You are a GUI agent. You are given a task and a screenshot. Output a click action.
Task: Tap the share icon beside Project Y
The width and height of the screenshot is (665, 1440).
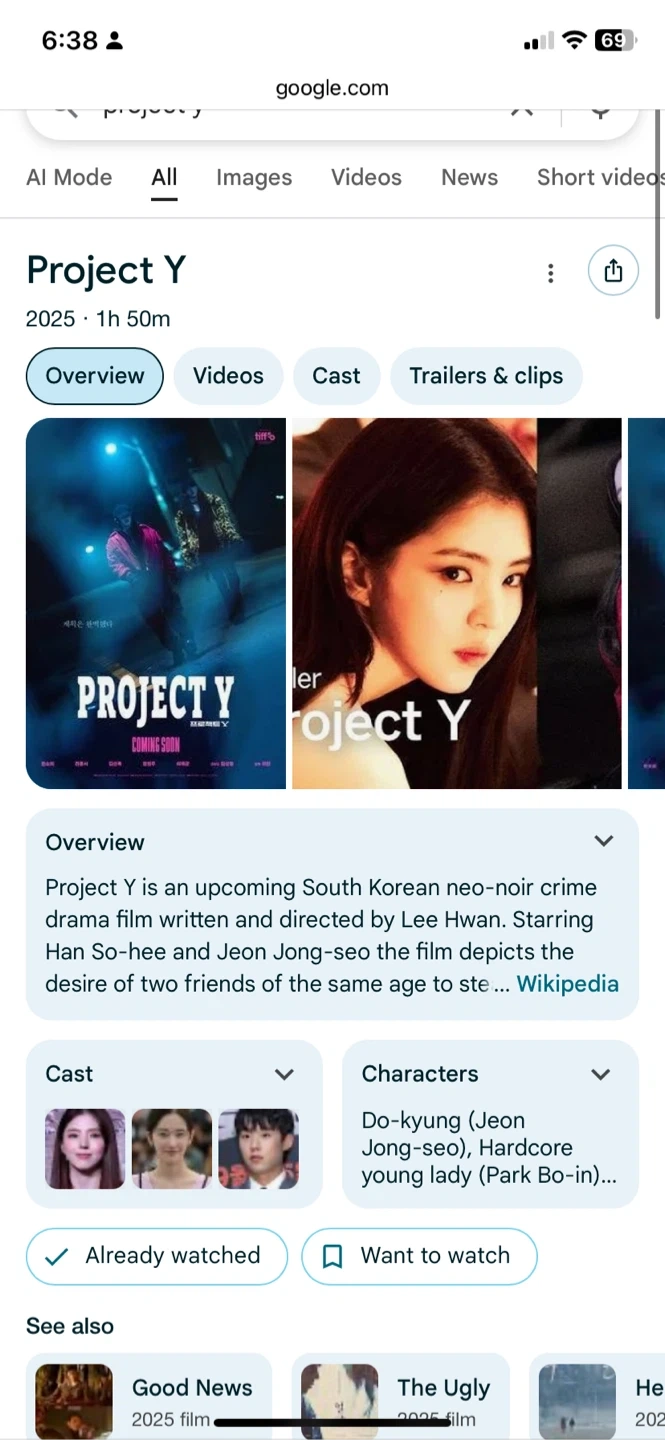point(613,271)
